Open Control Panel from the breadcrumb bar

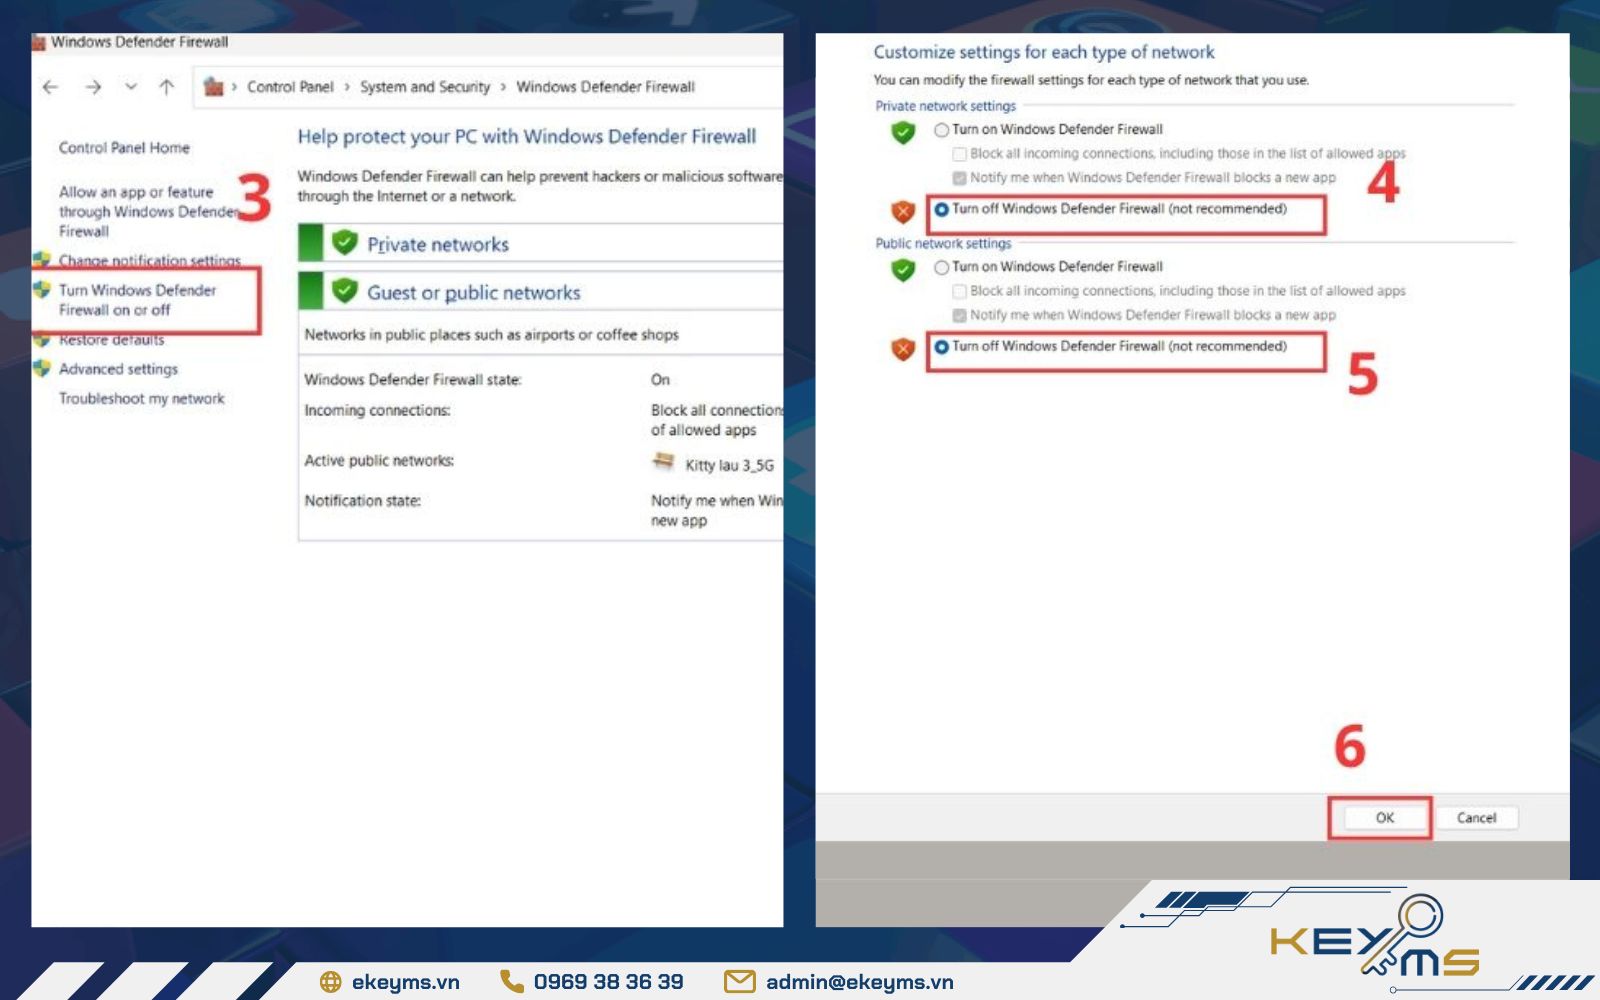click(x=288, y=87)
